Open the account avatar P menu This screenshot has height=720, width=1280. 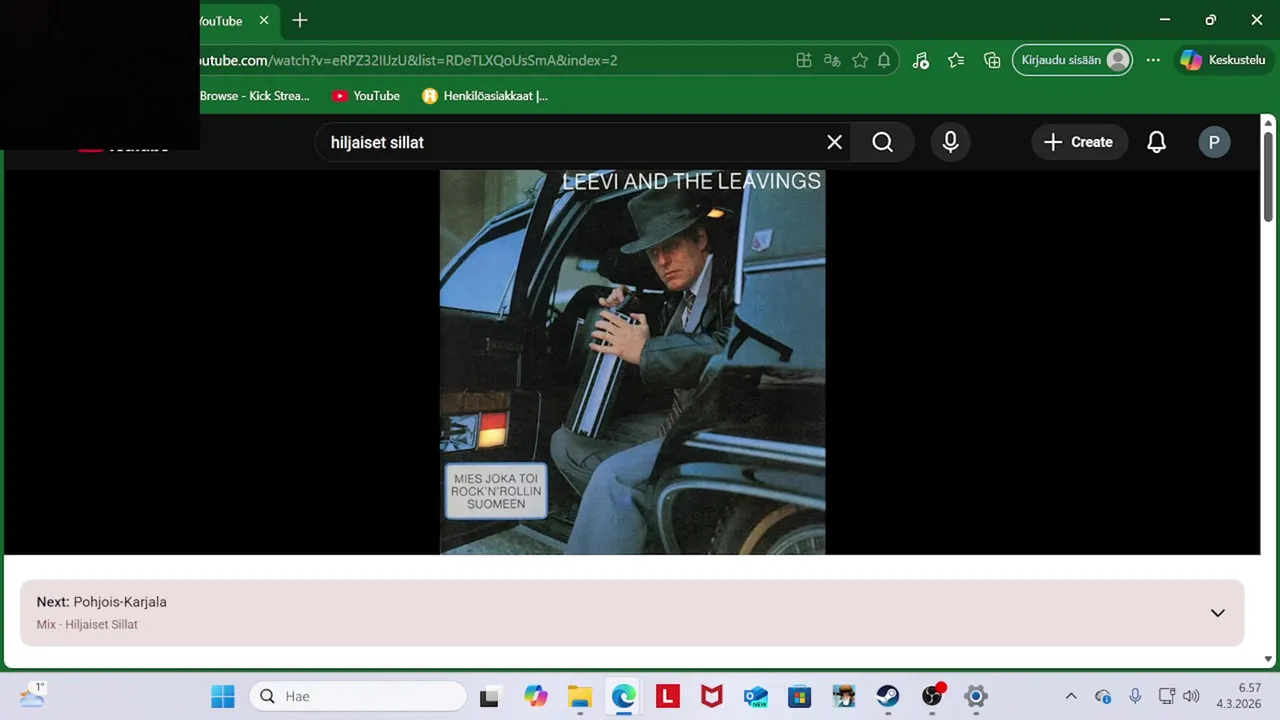pos(1214,142)
